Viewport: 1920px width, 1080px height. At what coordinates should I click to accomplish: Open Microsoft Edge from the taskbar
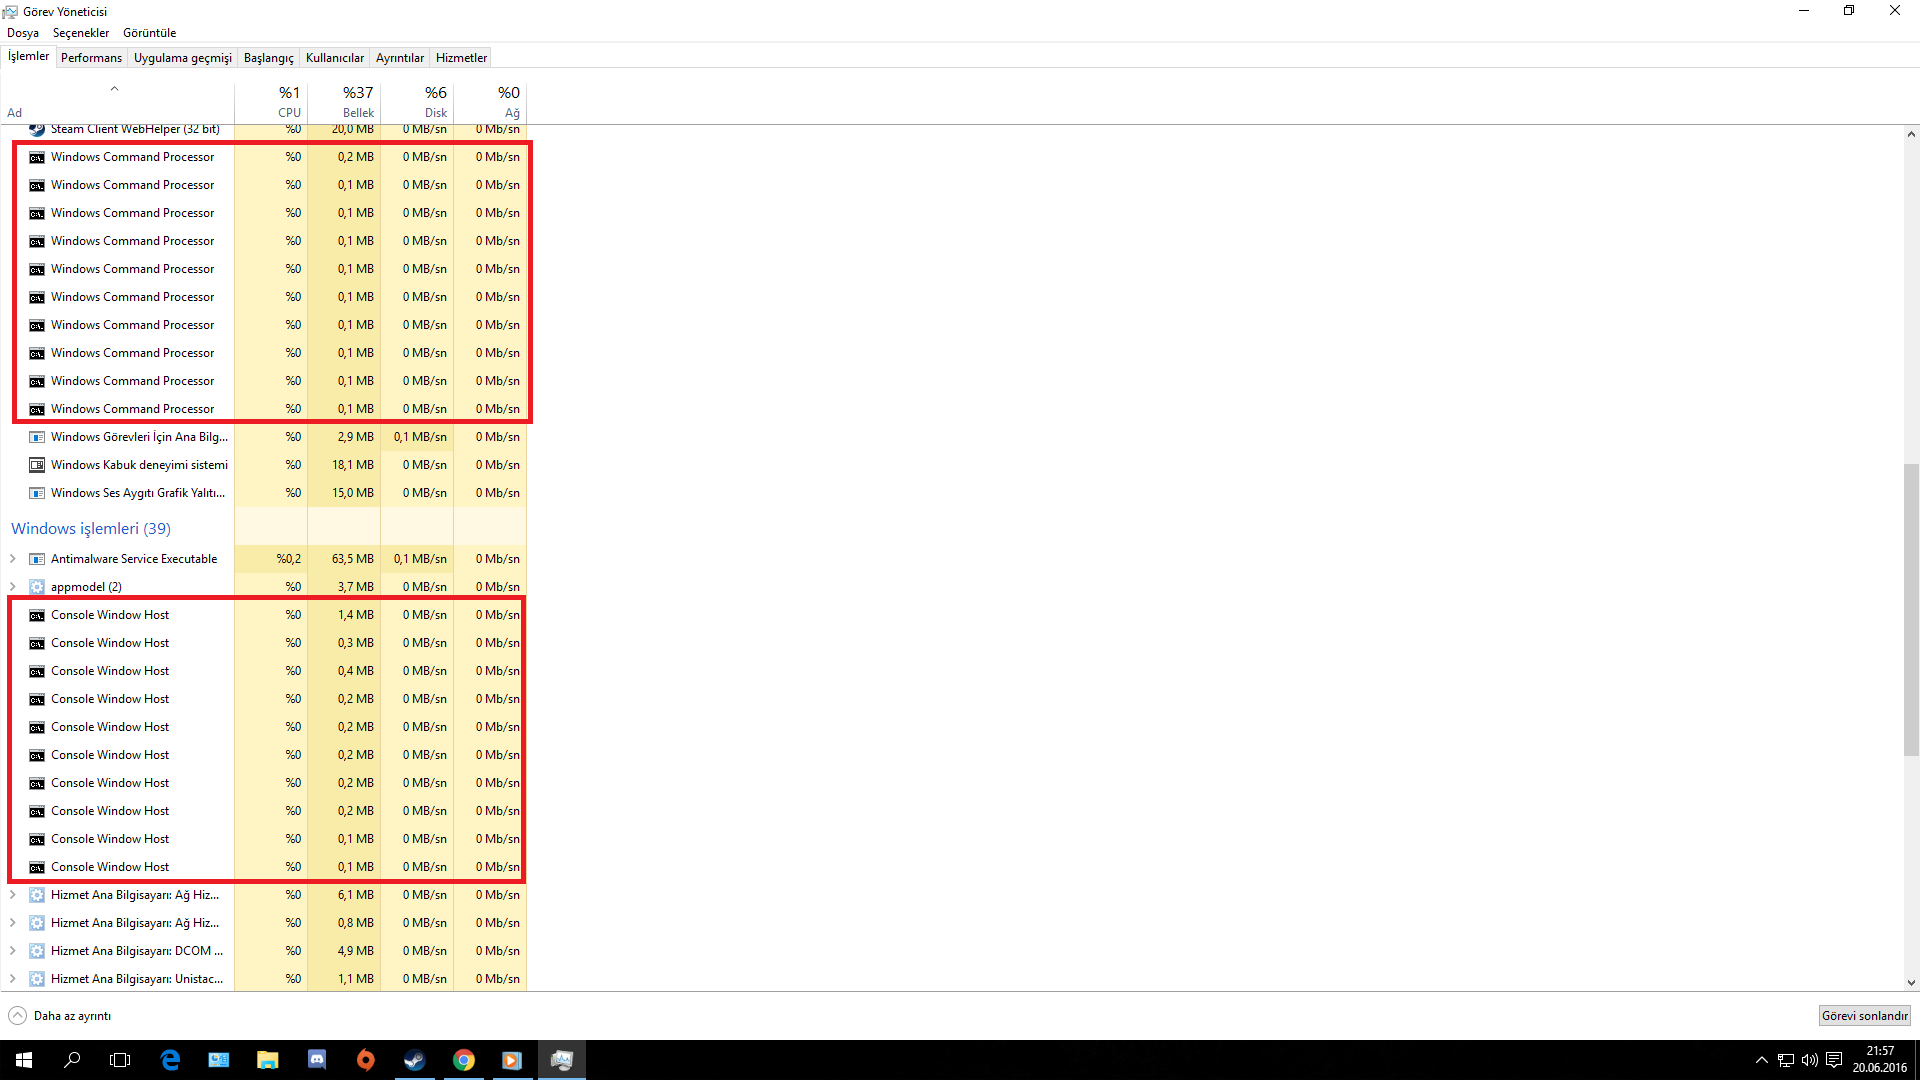click(x=170, y=1060)
